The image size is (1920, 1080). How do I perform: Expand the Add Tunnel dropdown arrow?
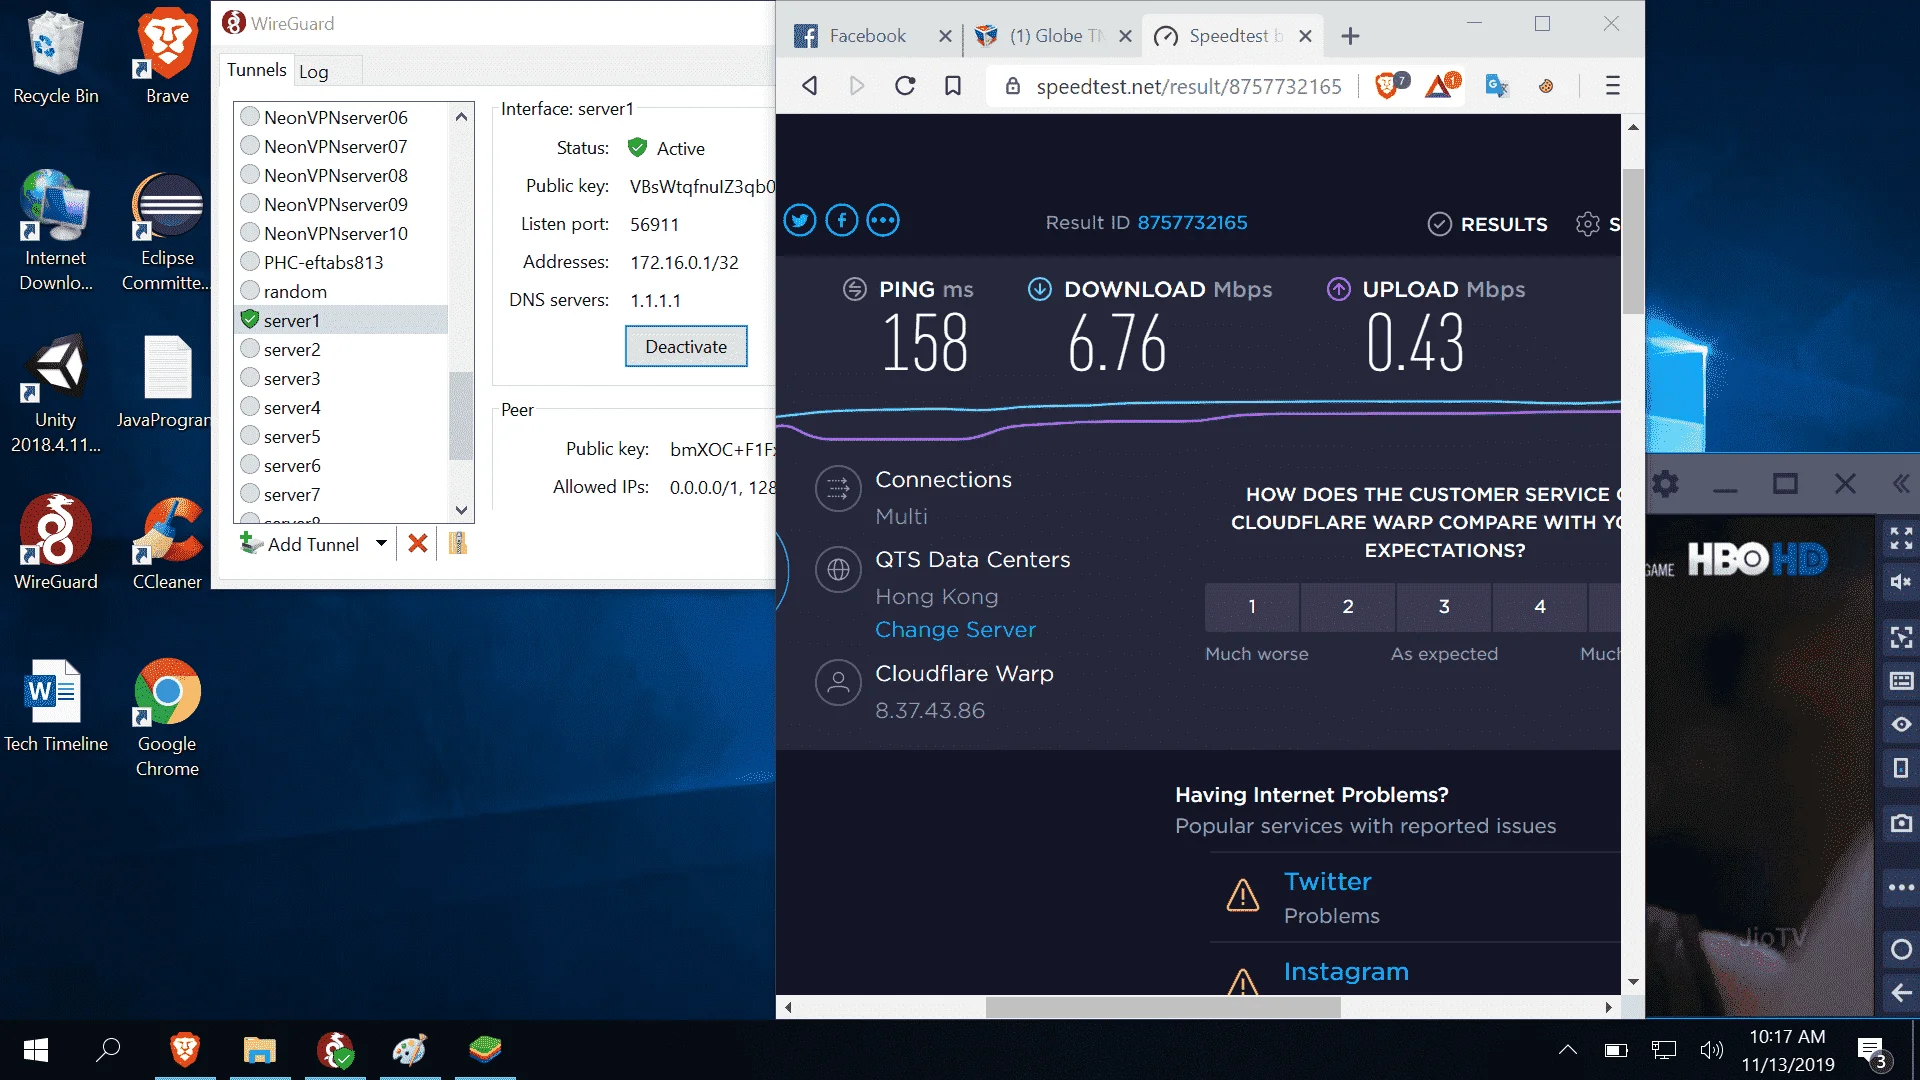click(x=381, y=544)
